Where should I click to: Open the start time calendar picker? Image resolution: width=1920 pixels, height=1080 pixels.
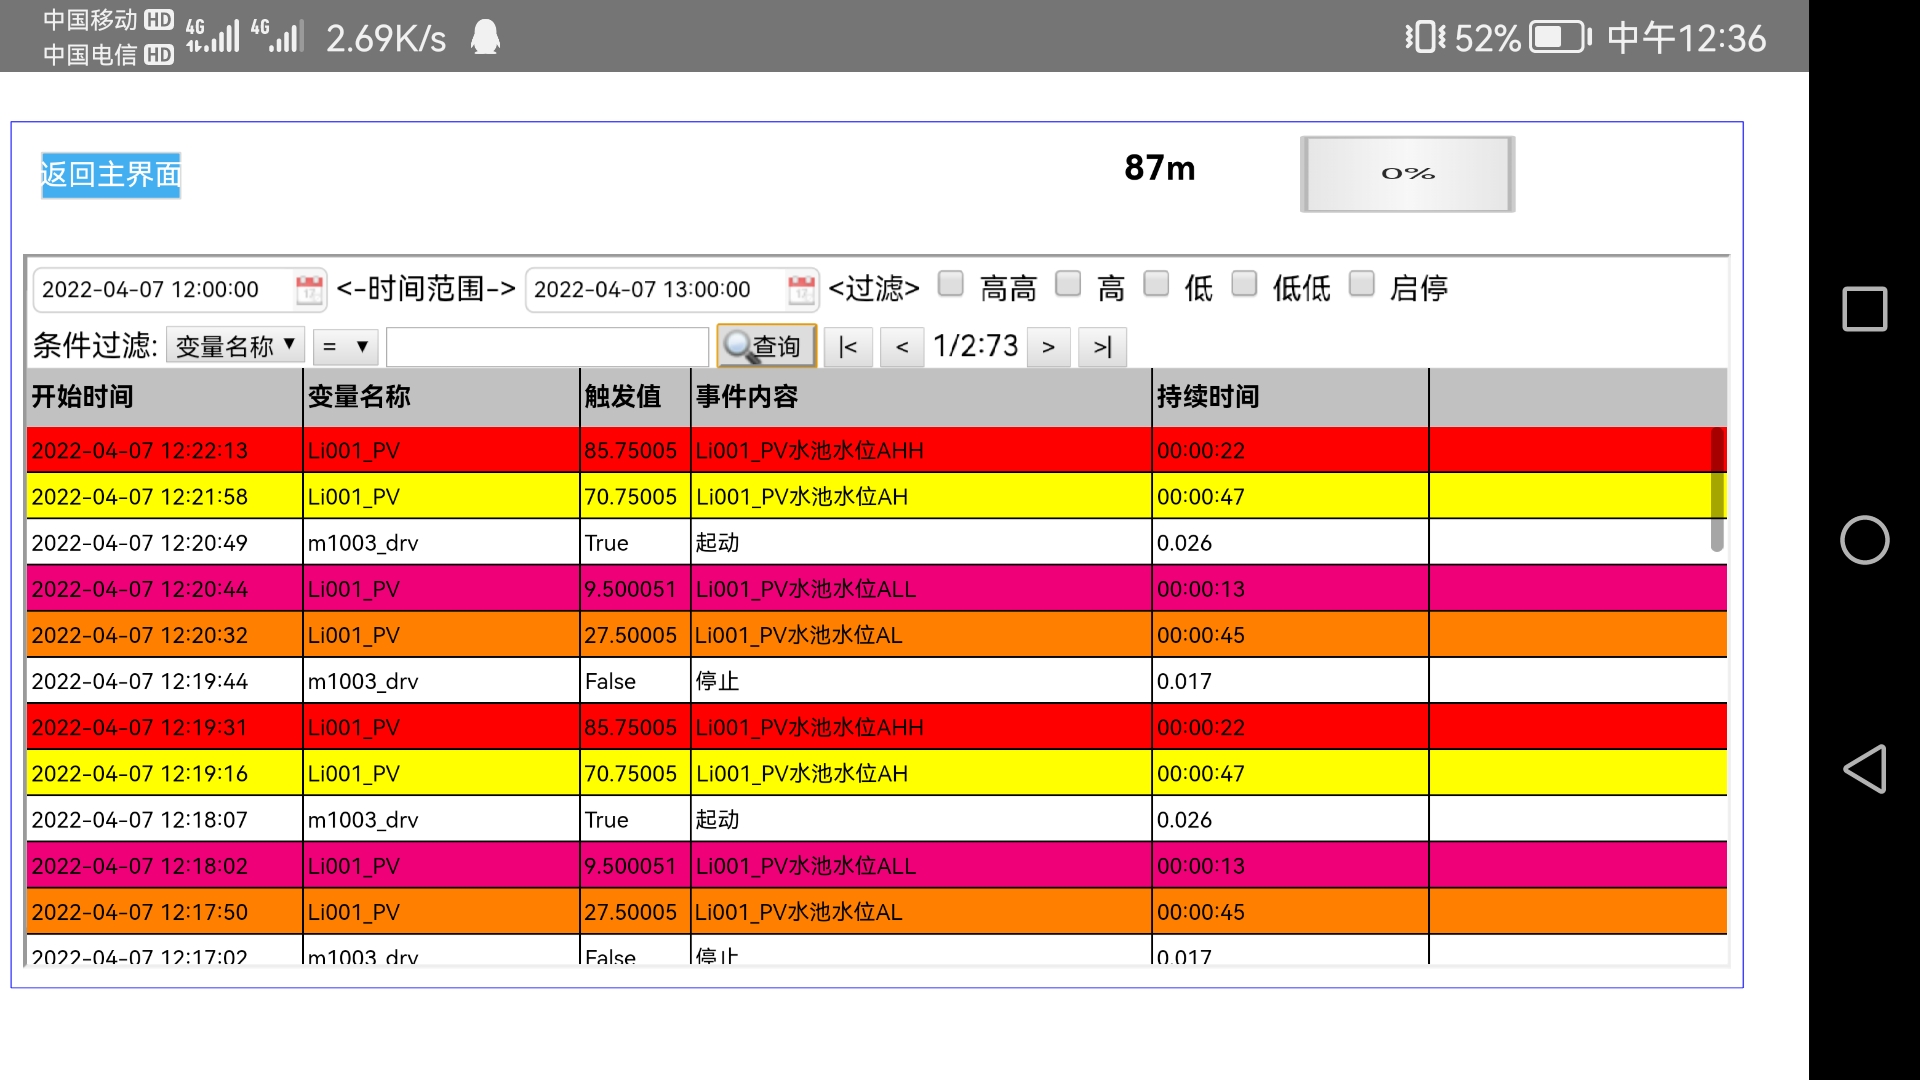point(309,290)
